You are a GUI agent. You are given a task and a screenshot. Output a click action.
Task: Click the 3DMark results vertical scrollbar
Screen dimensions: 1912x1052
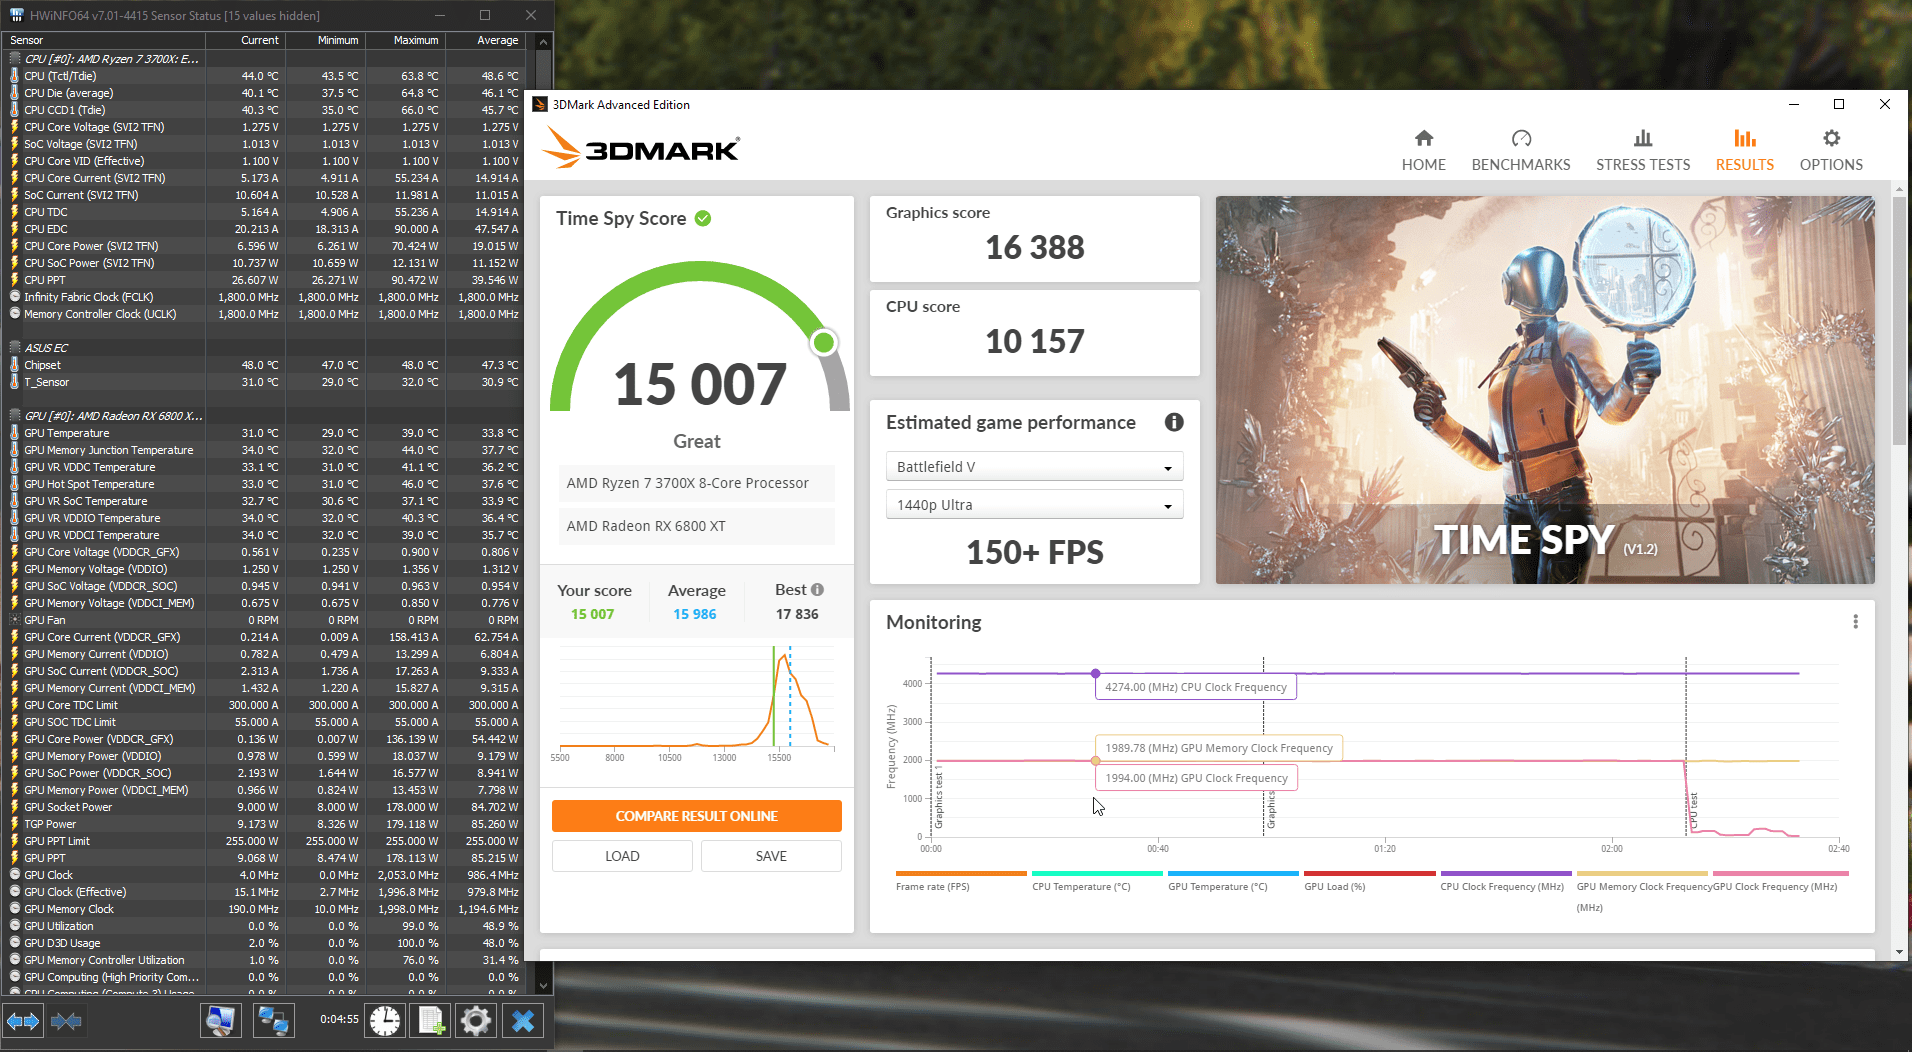click(1899, 323)
